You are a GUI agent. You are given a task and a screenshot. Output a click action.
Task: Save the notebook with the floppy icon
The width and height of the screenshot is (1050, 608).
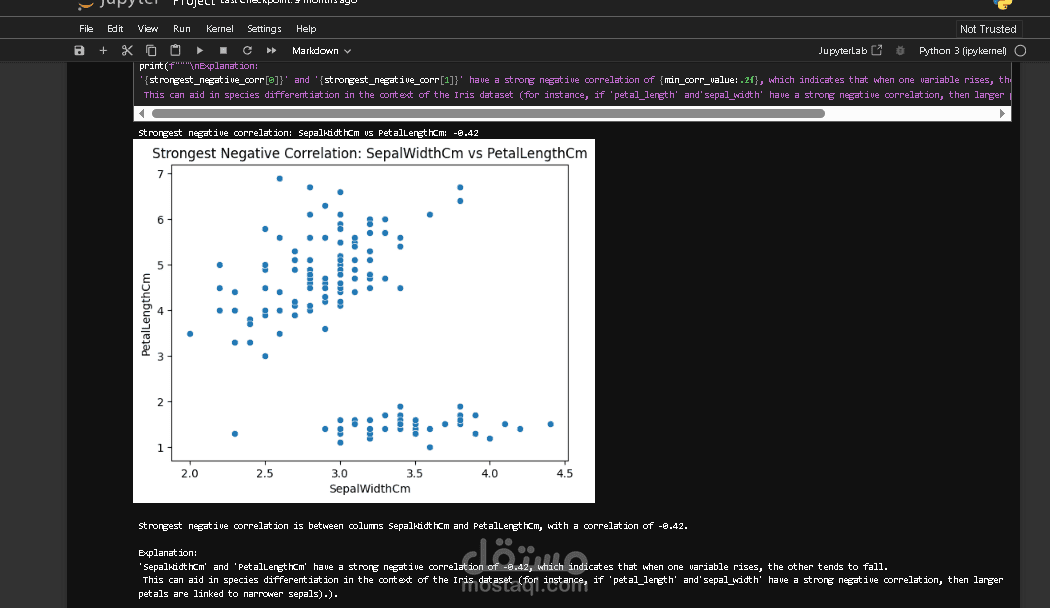79,50
